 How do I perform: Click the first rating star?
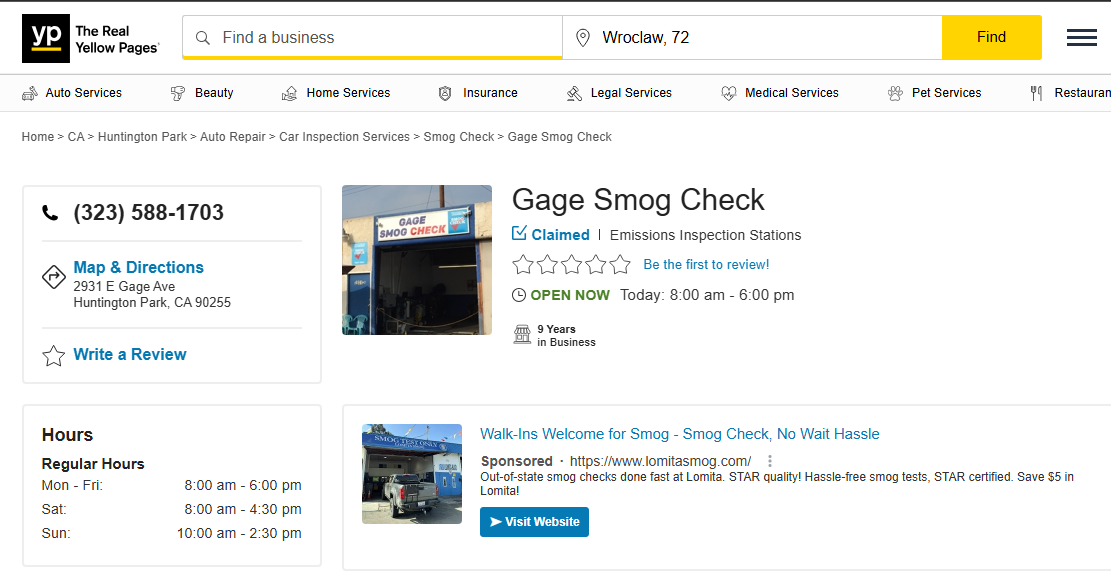point(523,264)
